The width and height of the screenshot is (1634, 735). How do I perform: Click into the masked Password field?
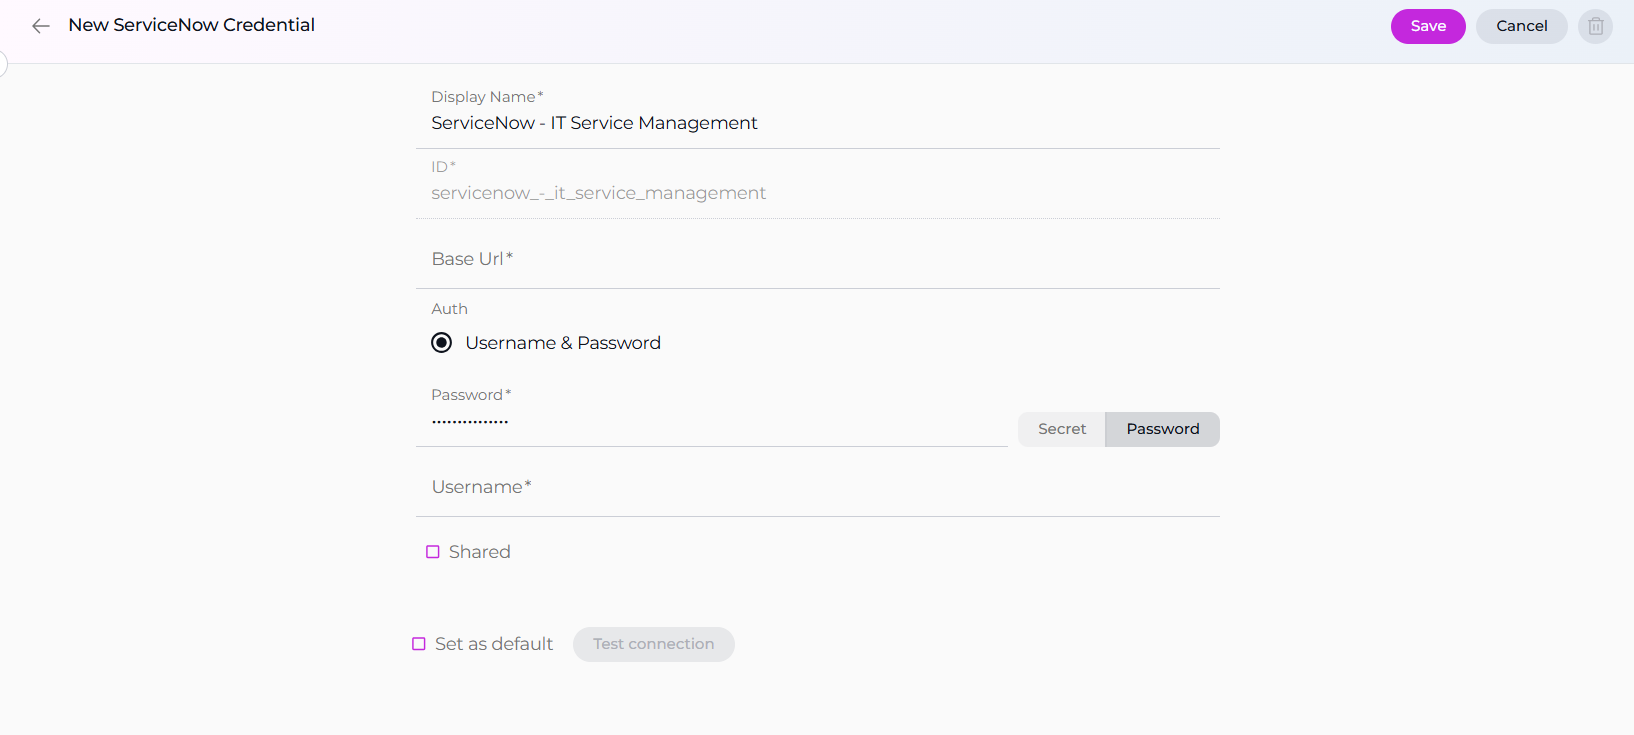point(710,423)
